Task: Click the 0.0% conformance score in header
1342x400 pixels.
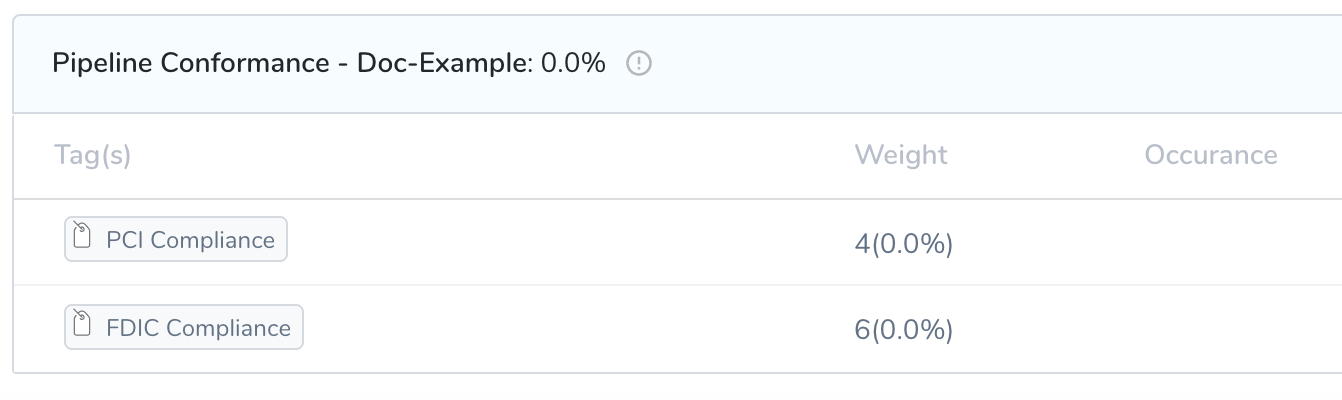Action: click(x=573, y=64)
